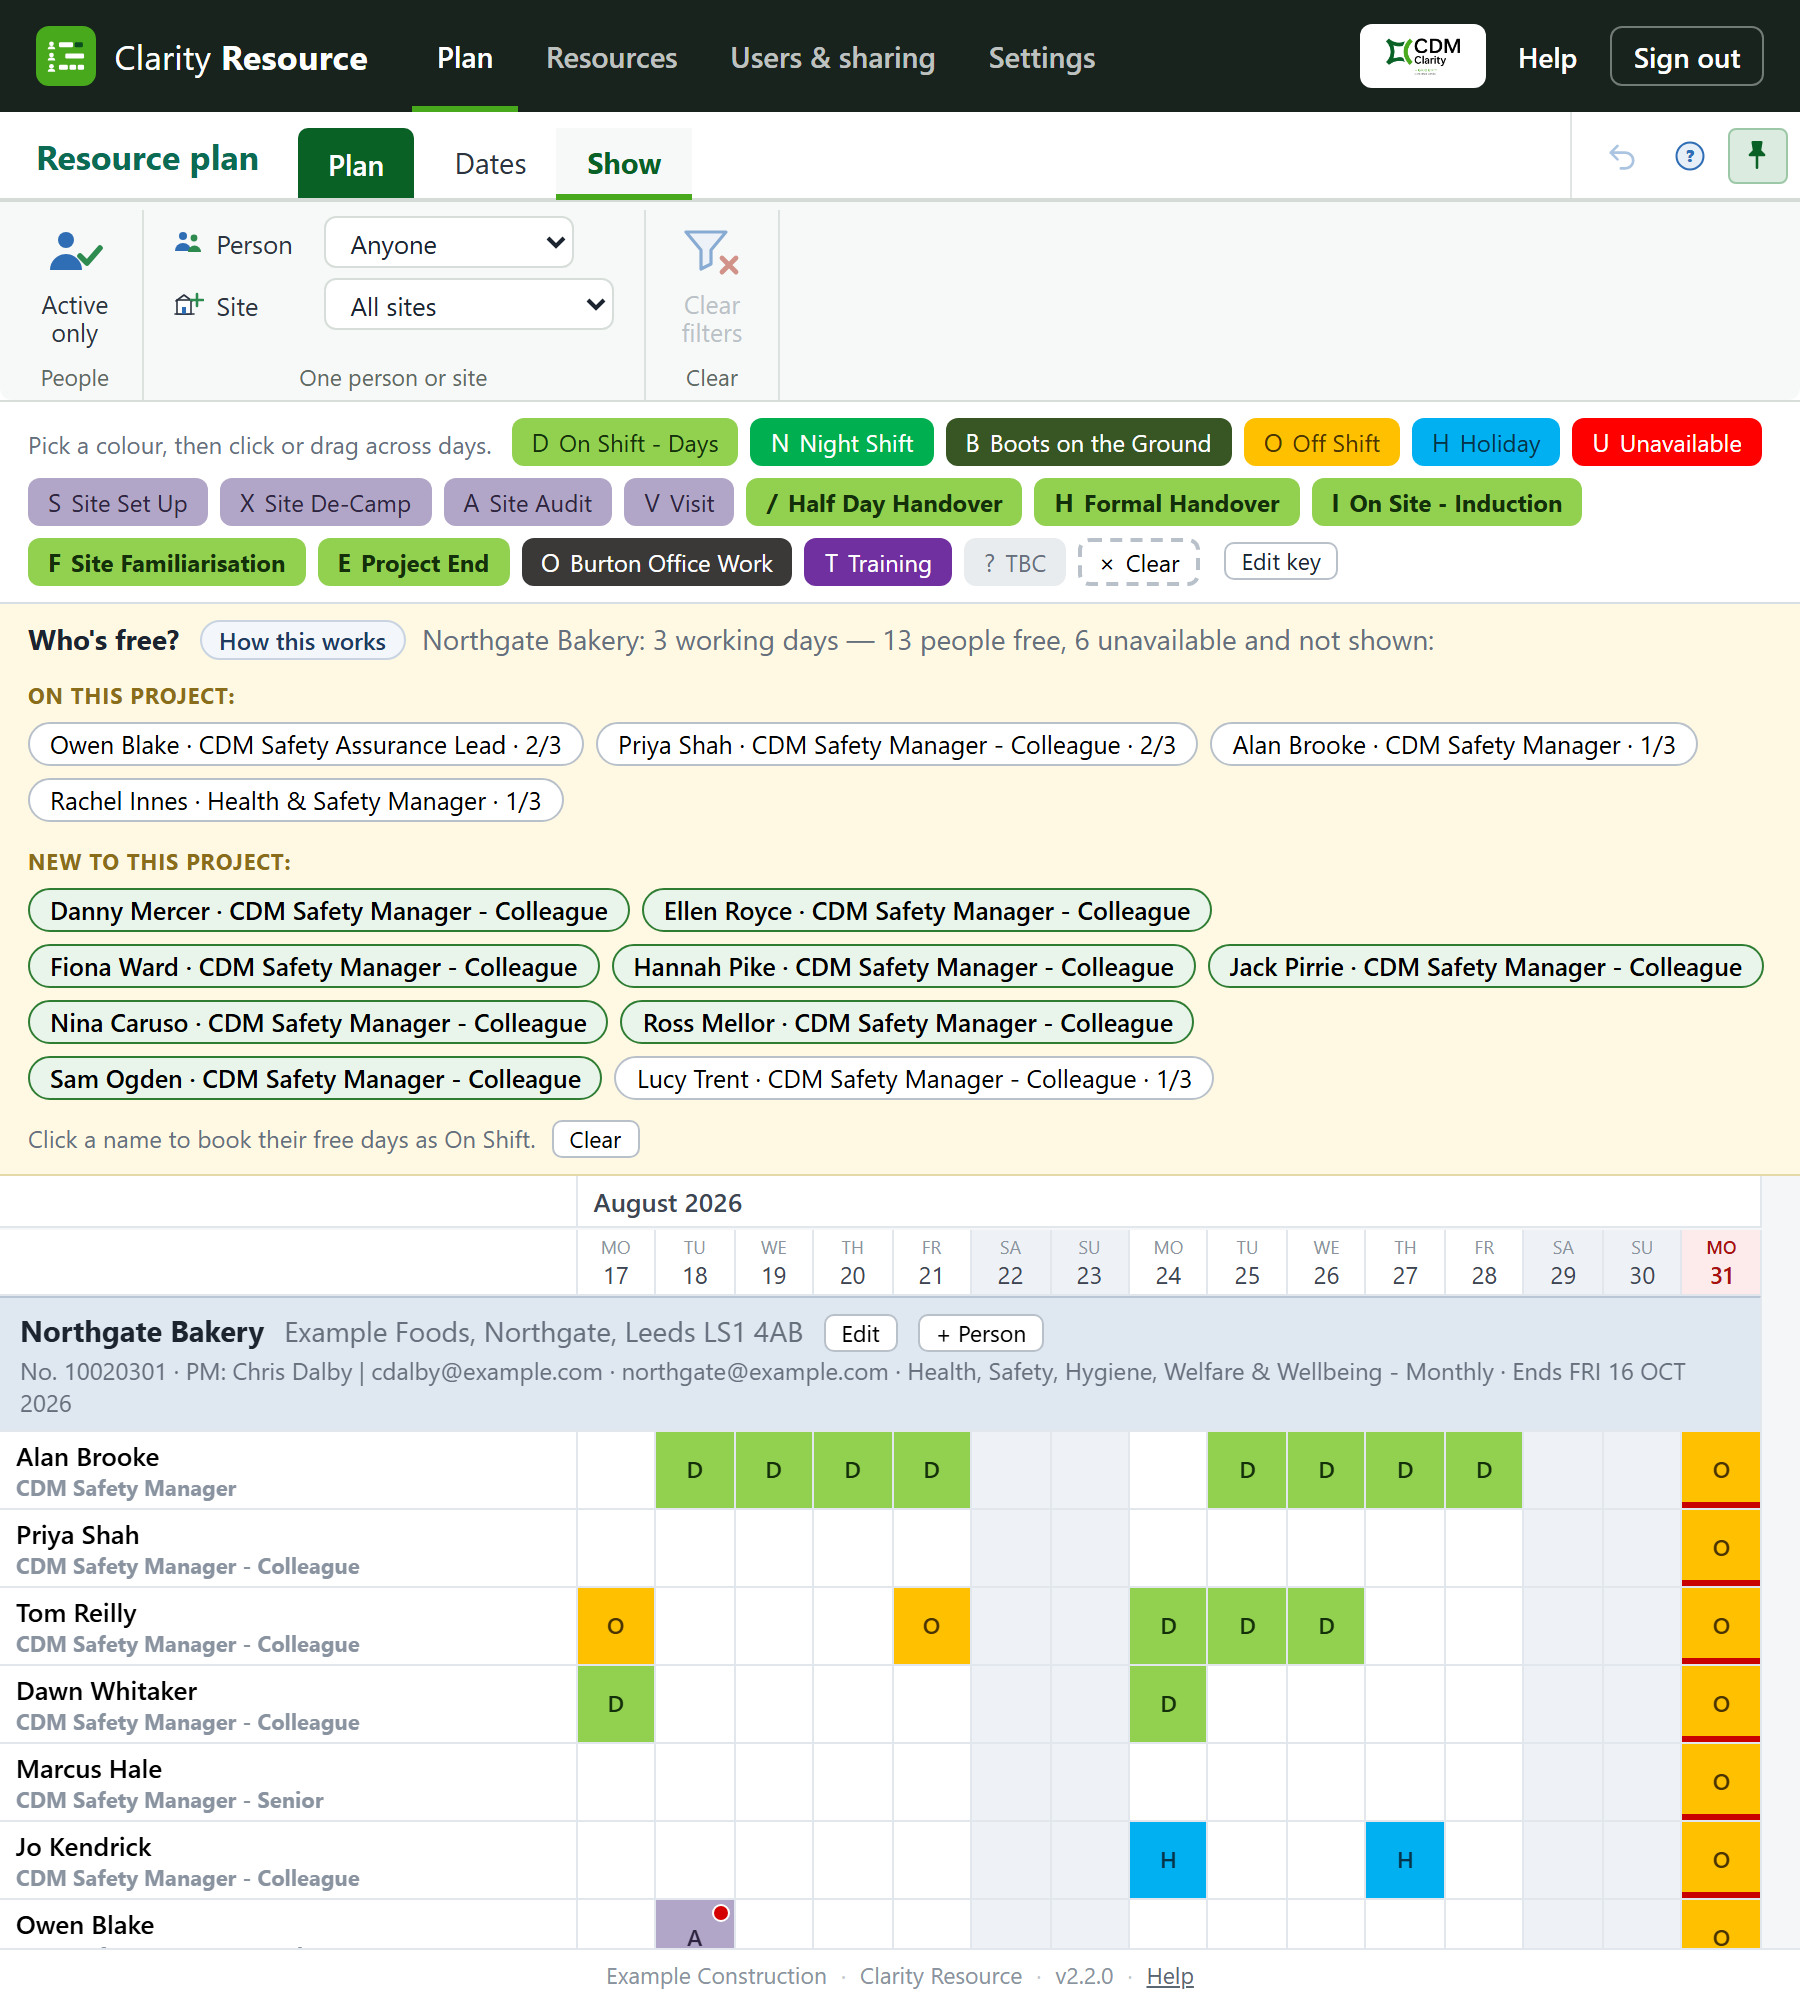Open the blue question mark help icon

click(x=1689, y=157)
